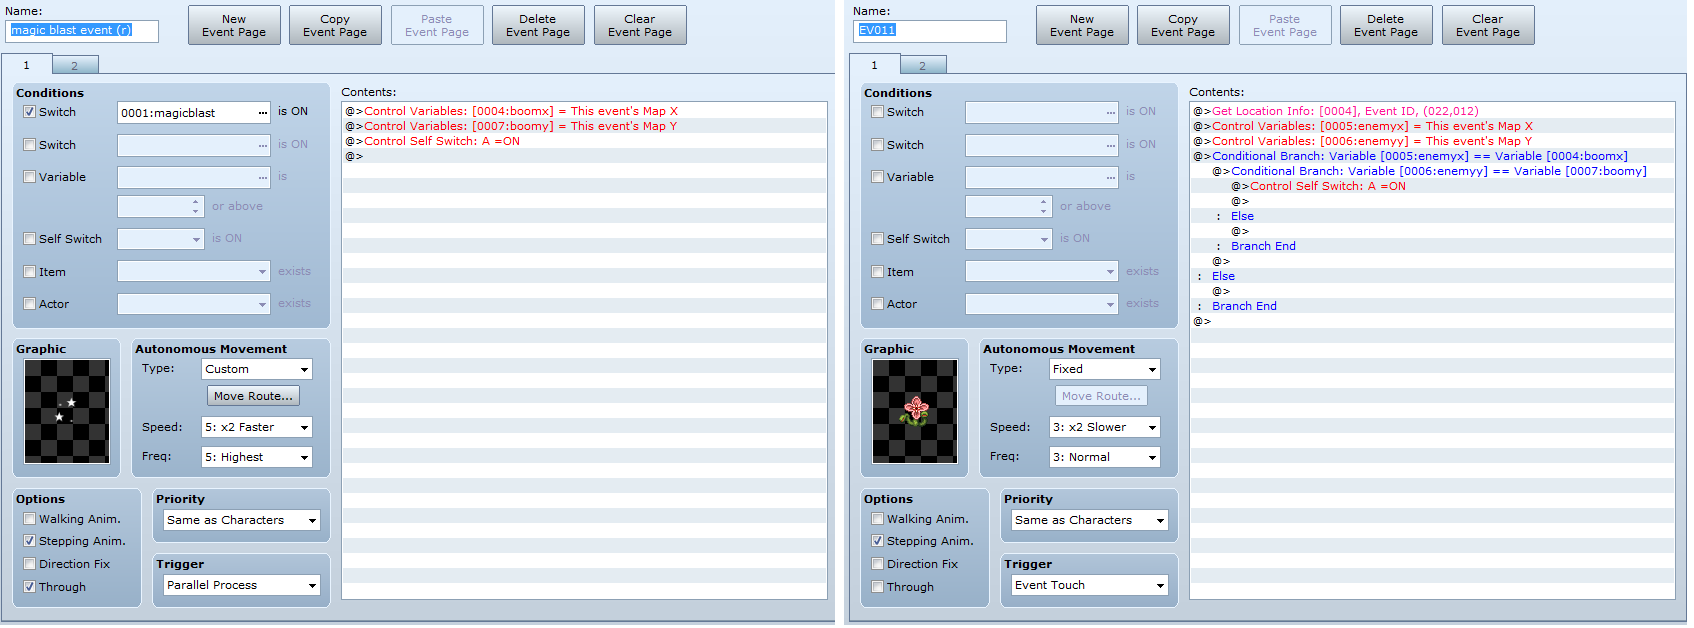Disable the checked Through option
Image resolution: width=1694 pixels, height=628 pixels.
tap(30, 587)
